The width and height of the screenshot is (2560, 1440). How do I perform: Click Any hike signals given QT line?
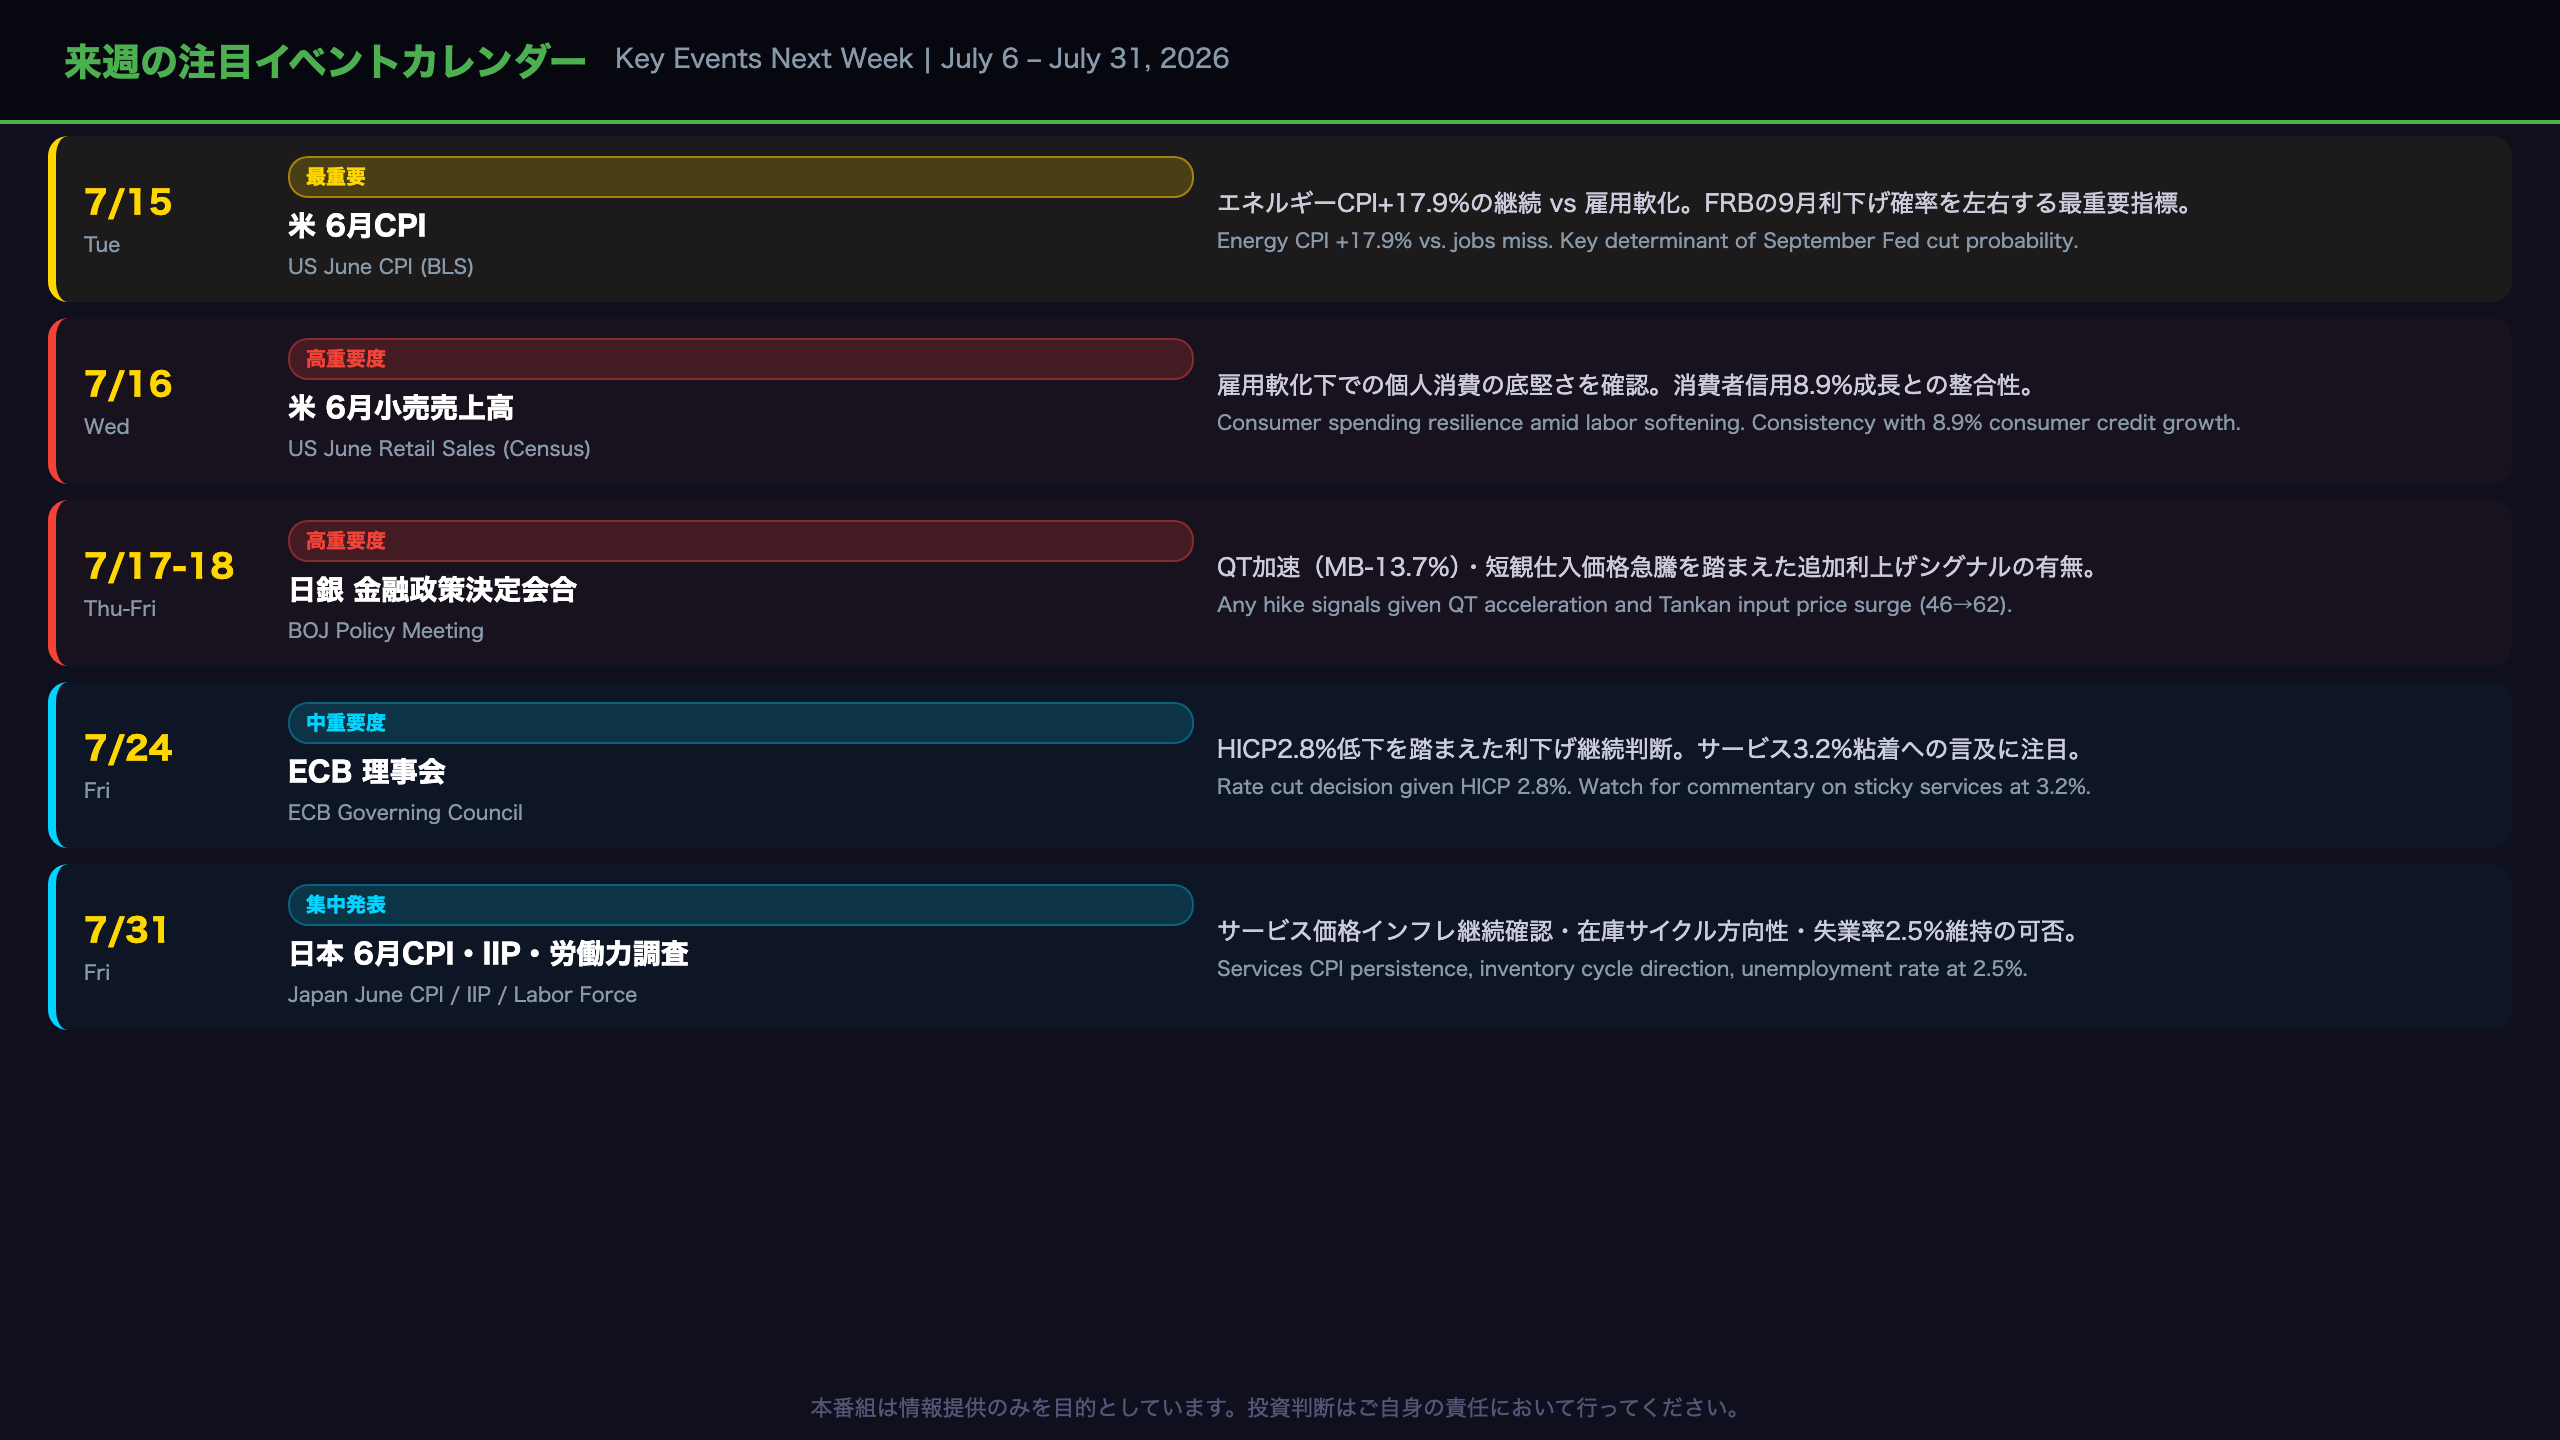point(1614,605)
